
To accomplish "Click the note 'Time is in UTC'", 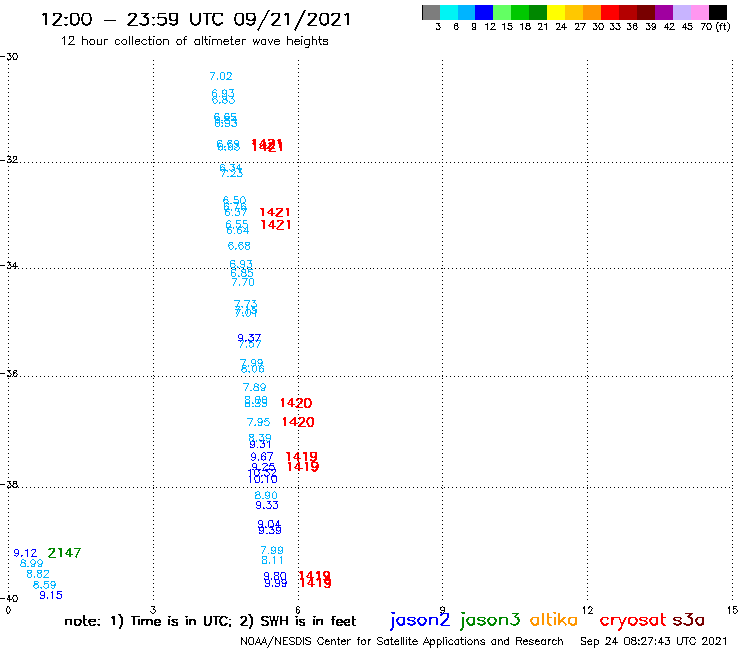I will point(181,621).
